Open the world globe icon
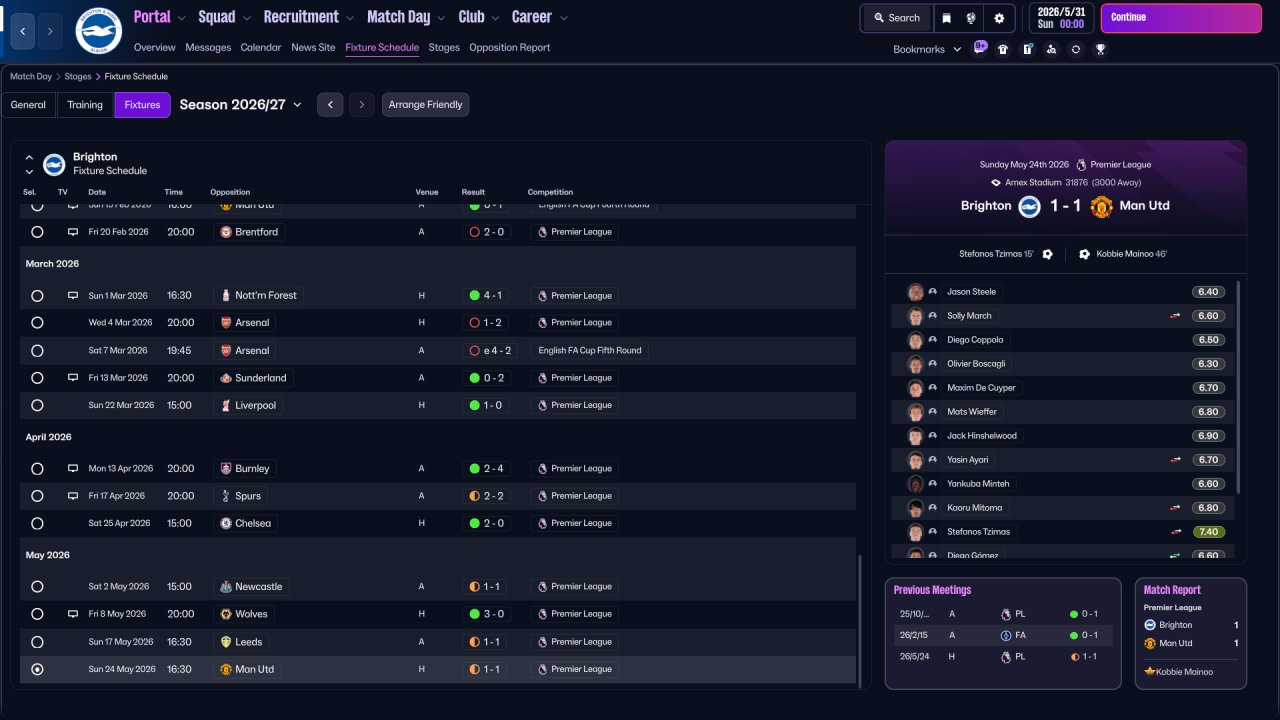Screen dimensions: 1280x720 [970, 18]
